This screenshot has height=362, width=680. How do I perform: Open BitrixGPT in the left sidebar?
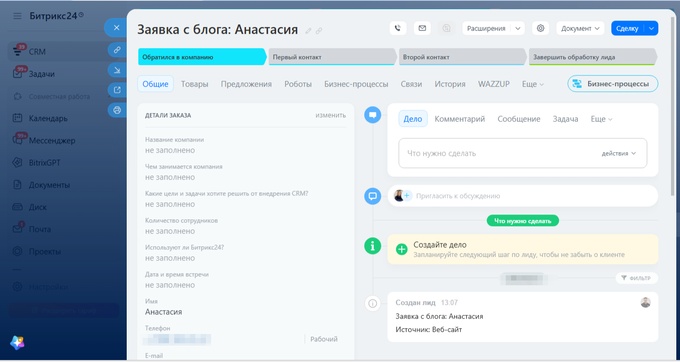coord(44,163)
